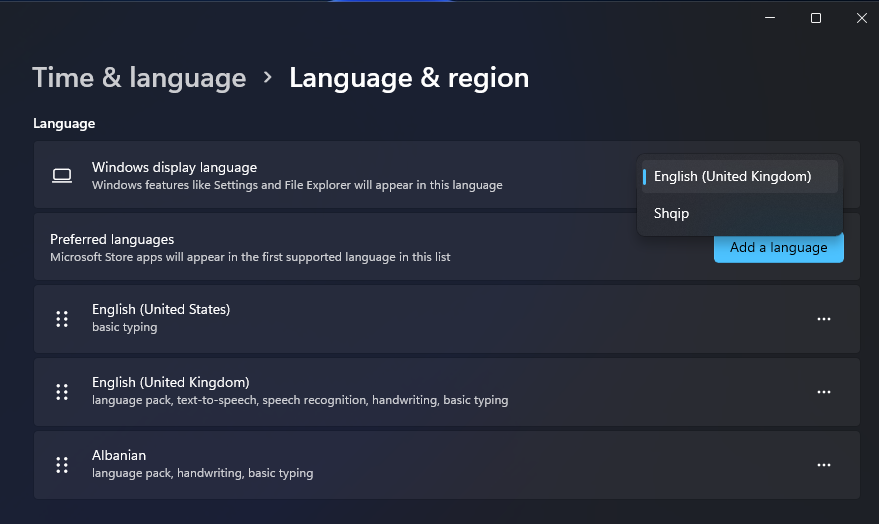Click the Preferred languages heading

112,239
